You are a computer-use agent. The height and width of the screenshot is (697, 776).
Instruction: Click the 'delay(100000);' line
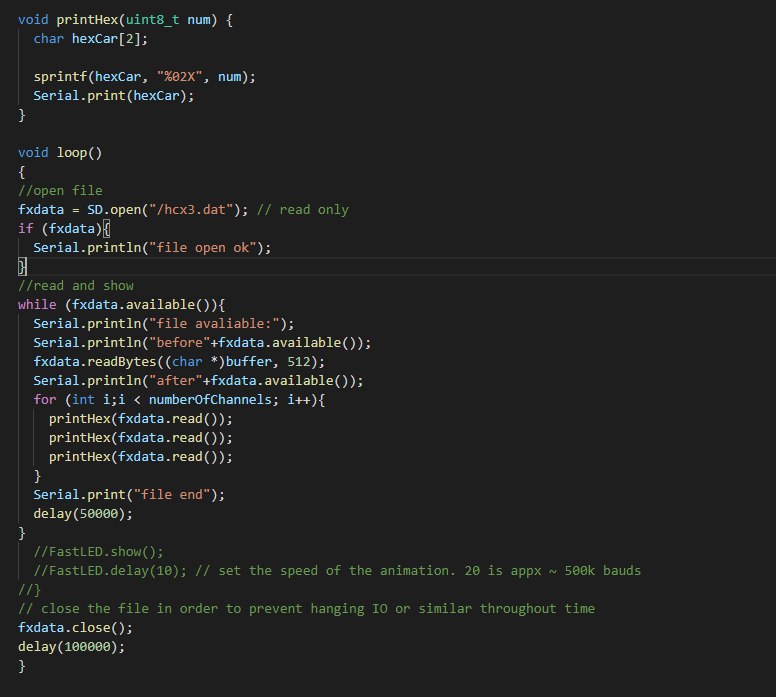click(x=72, y=647)
